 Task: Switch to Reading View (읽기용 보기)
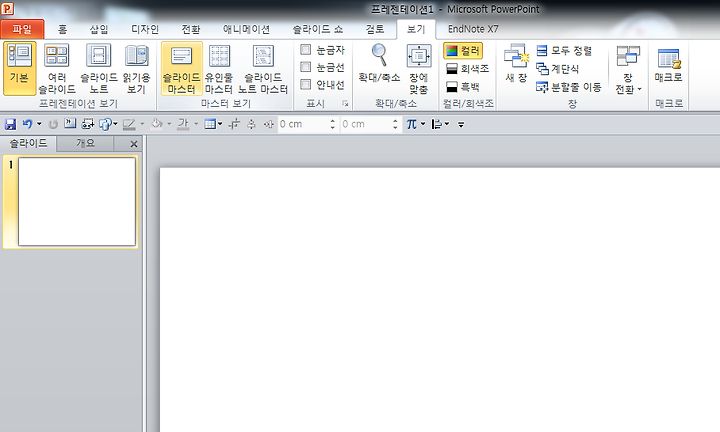pyautogui.click(x=136, y=68)
